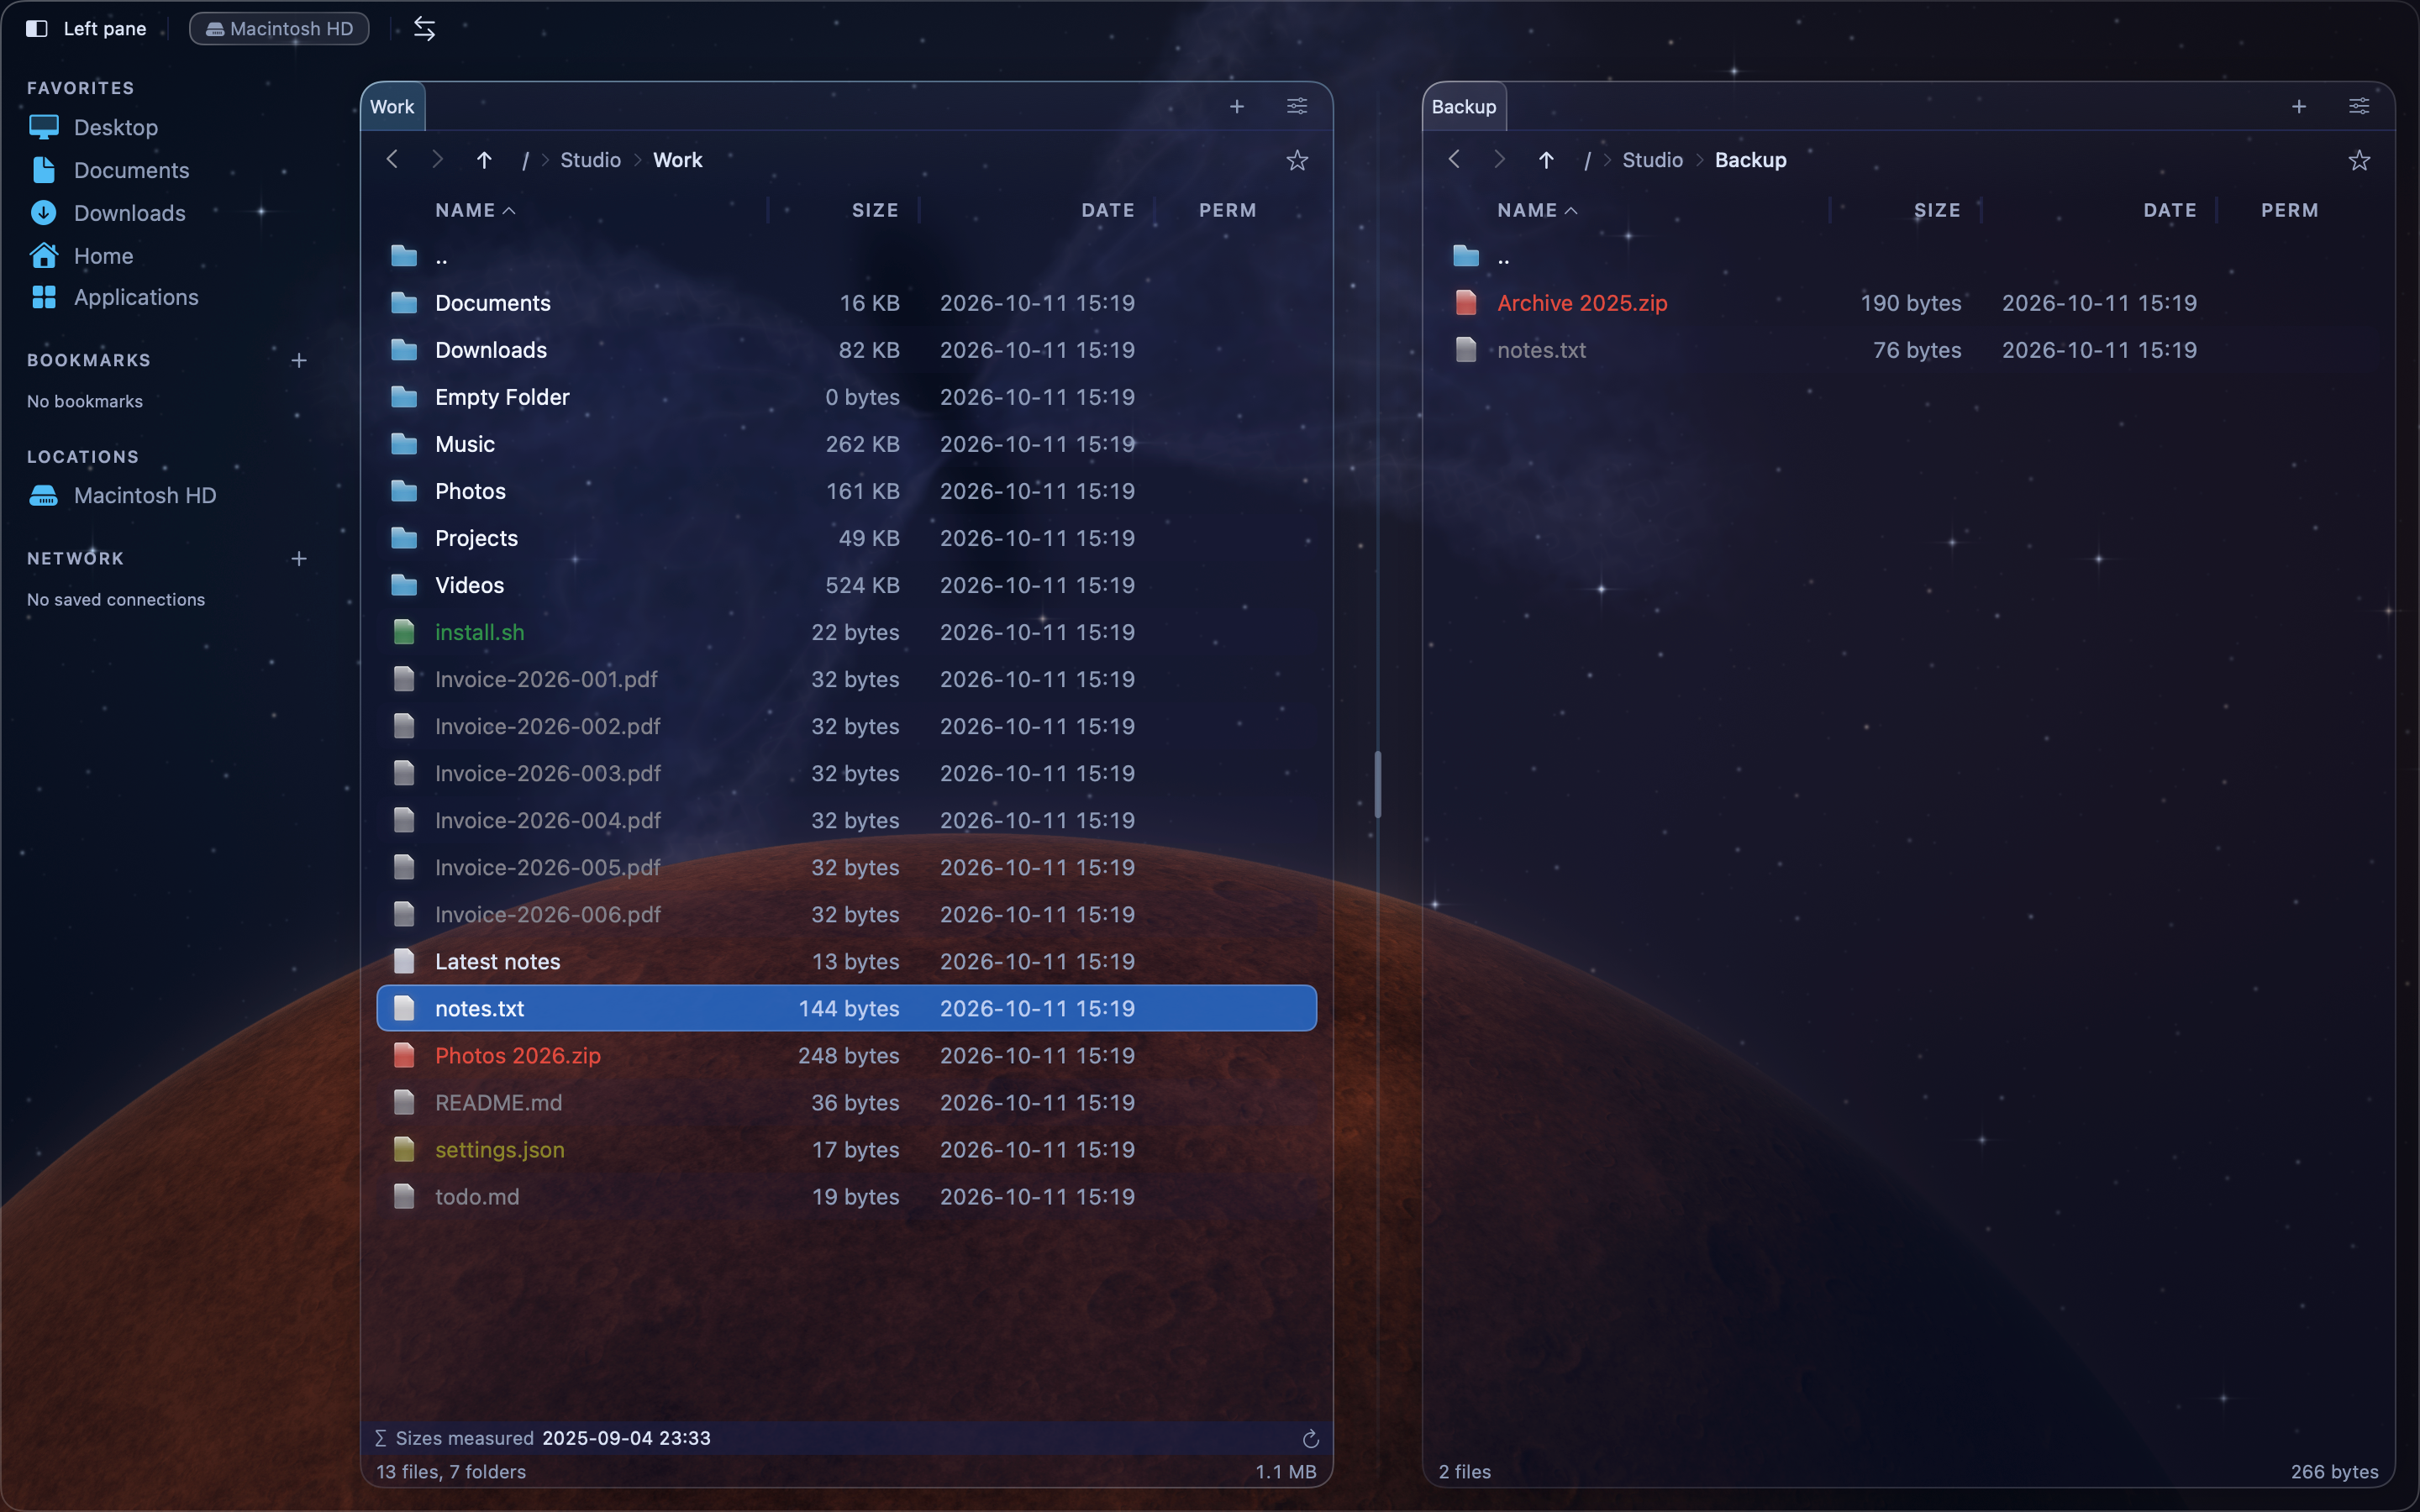The width and height of the screenshot is (2420, 1512).
Task: Click the pane divider handle
Action: [1378, 784]
